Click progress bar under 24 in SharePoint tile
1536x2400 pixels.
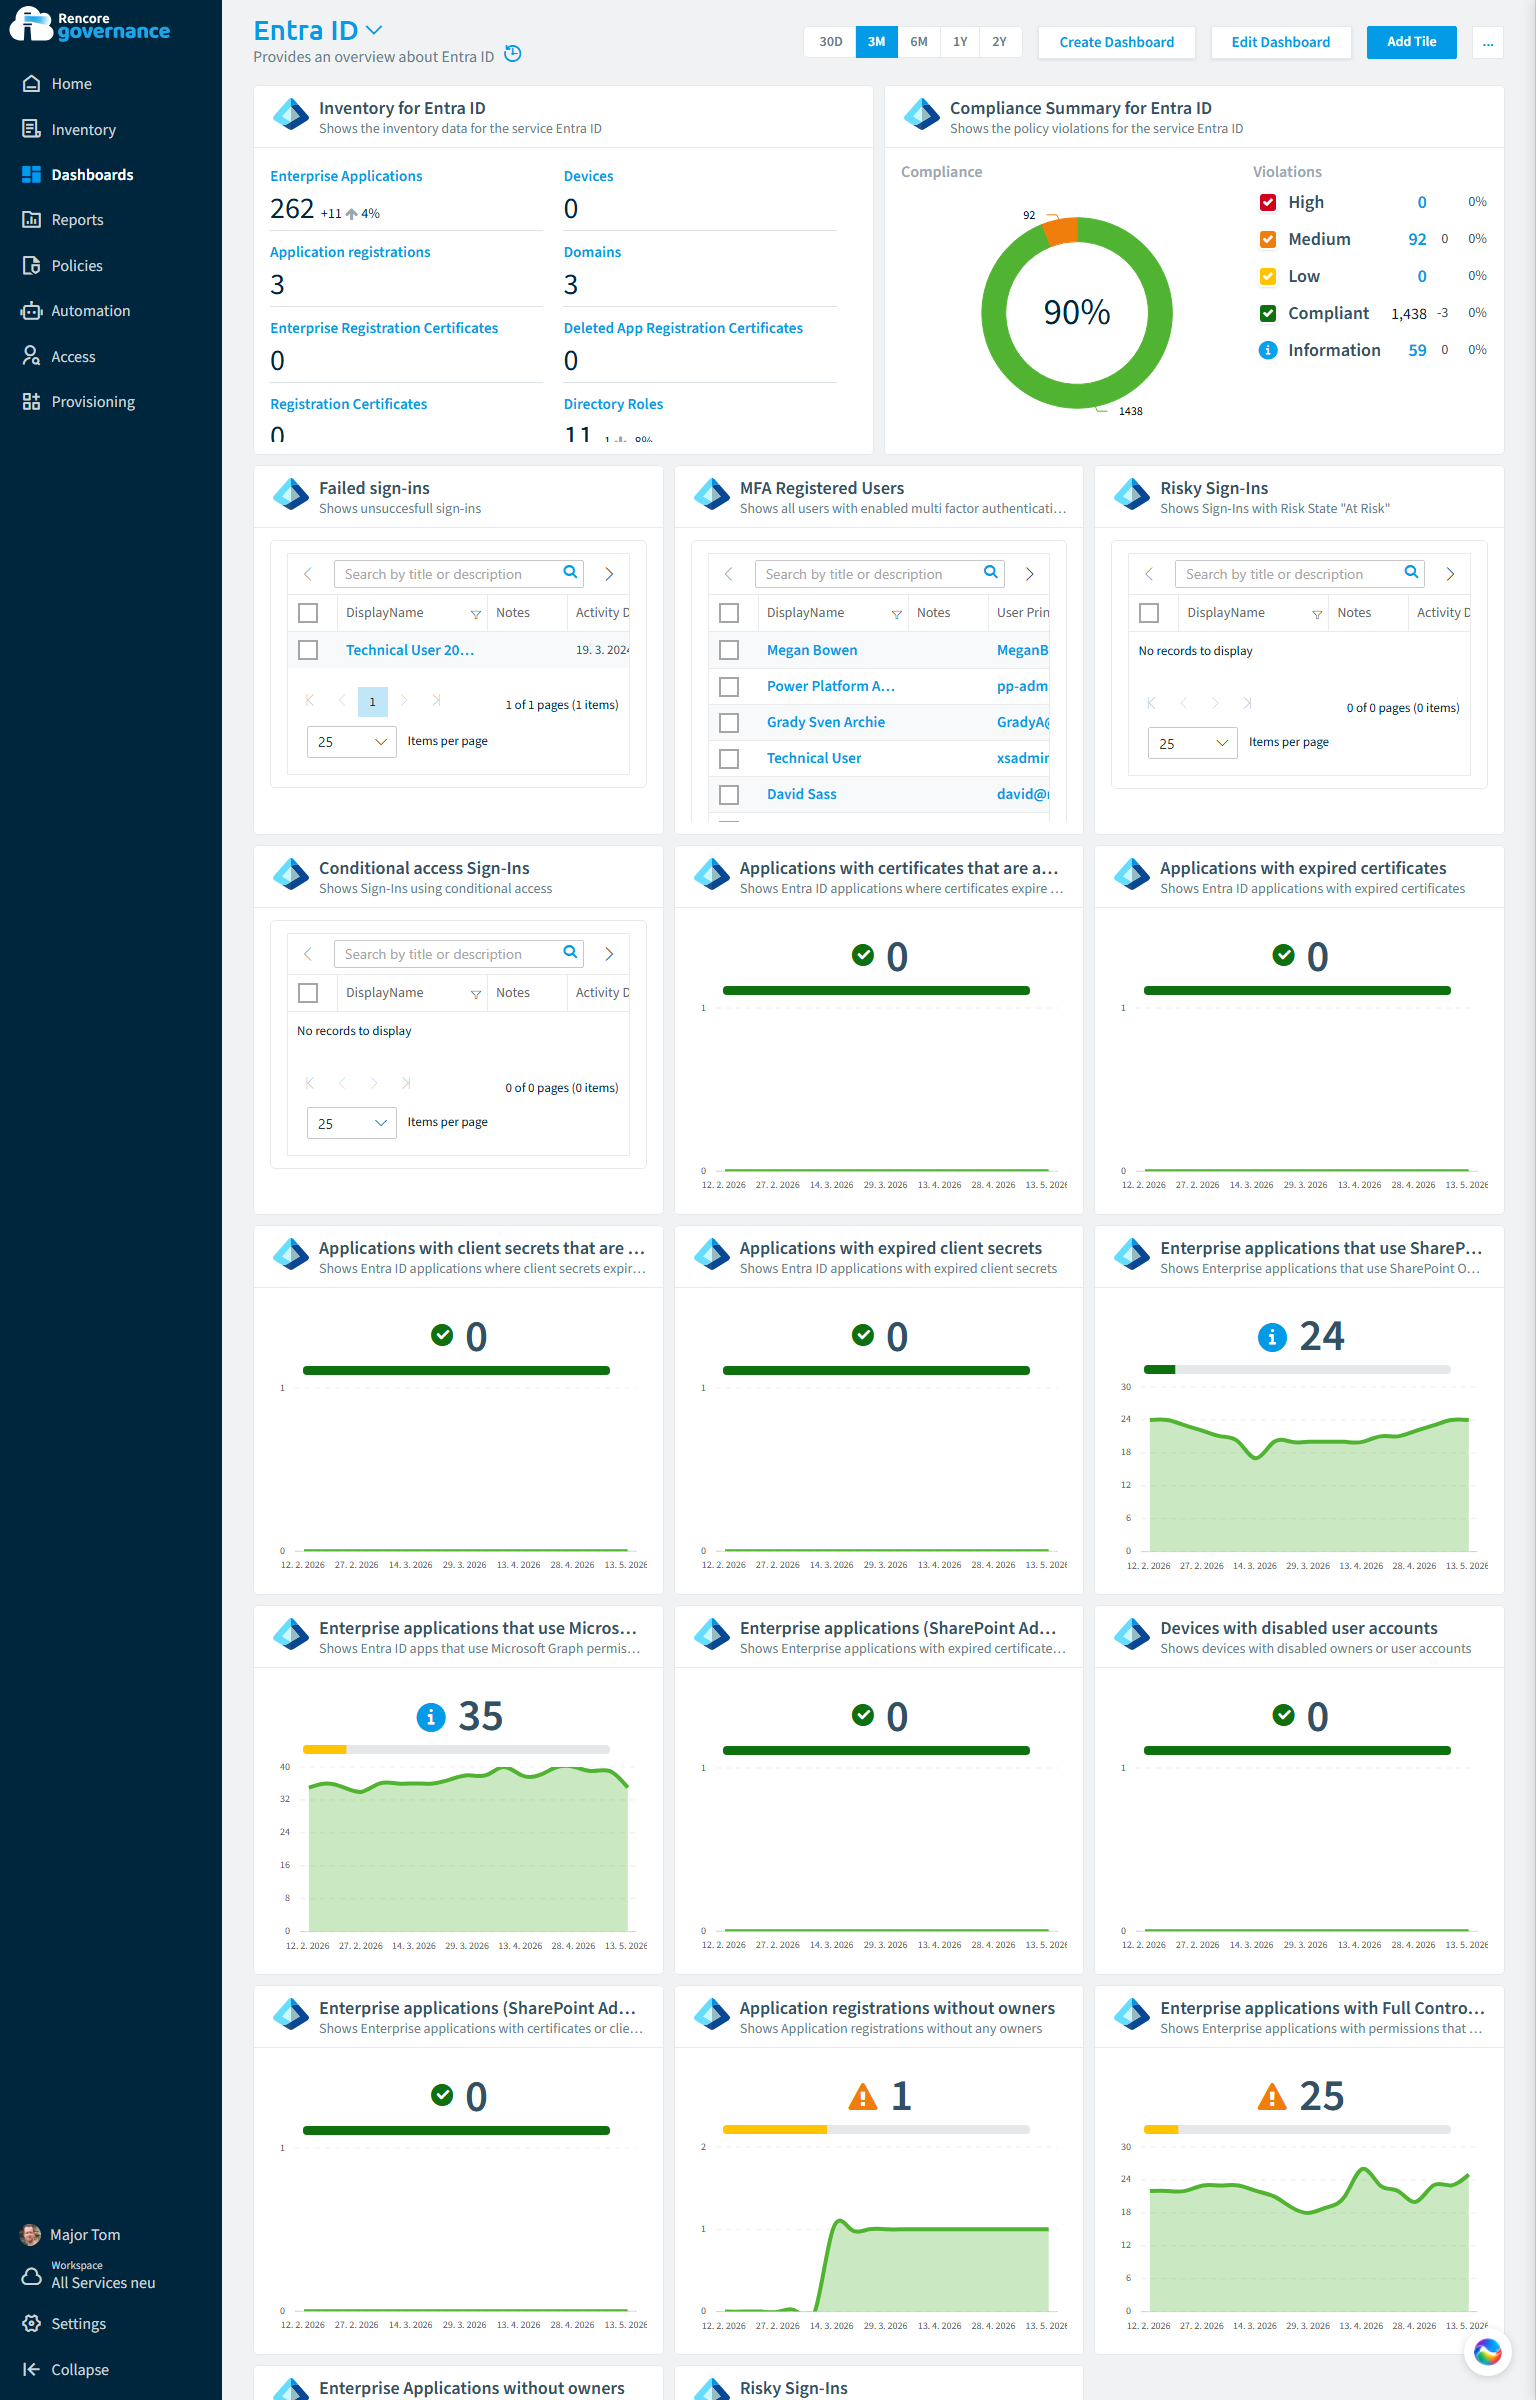(1297, 1370)
